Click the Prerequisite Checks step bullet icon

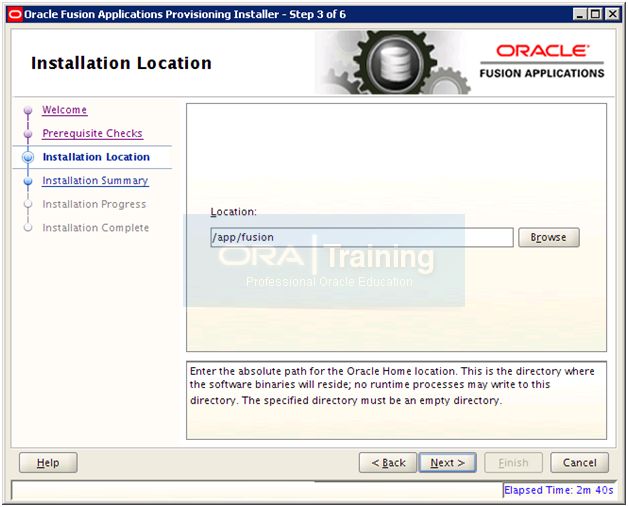click(x=28, y=133)
